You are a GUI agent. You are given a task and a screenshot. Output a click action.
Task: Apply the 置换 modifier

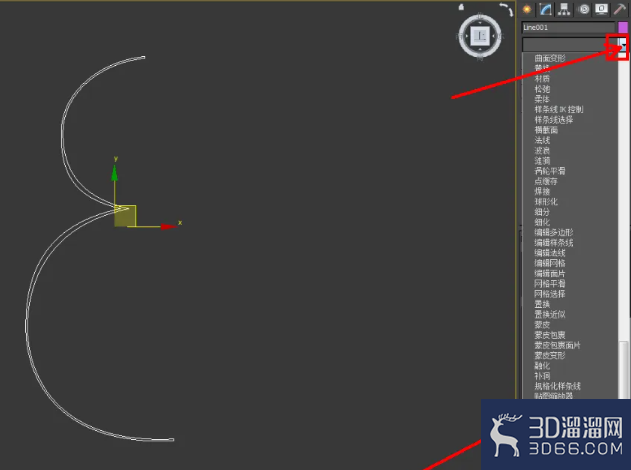542,304
